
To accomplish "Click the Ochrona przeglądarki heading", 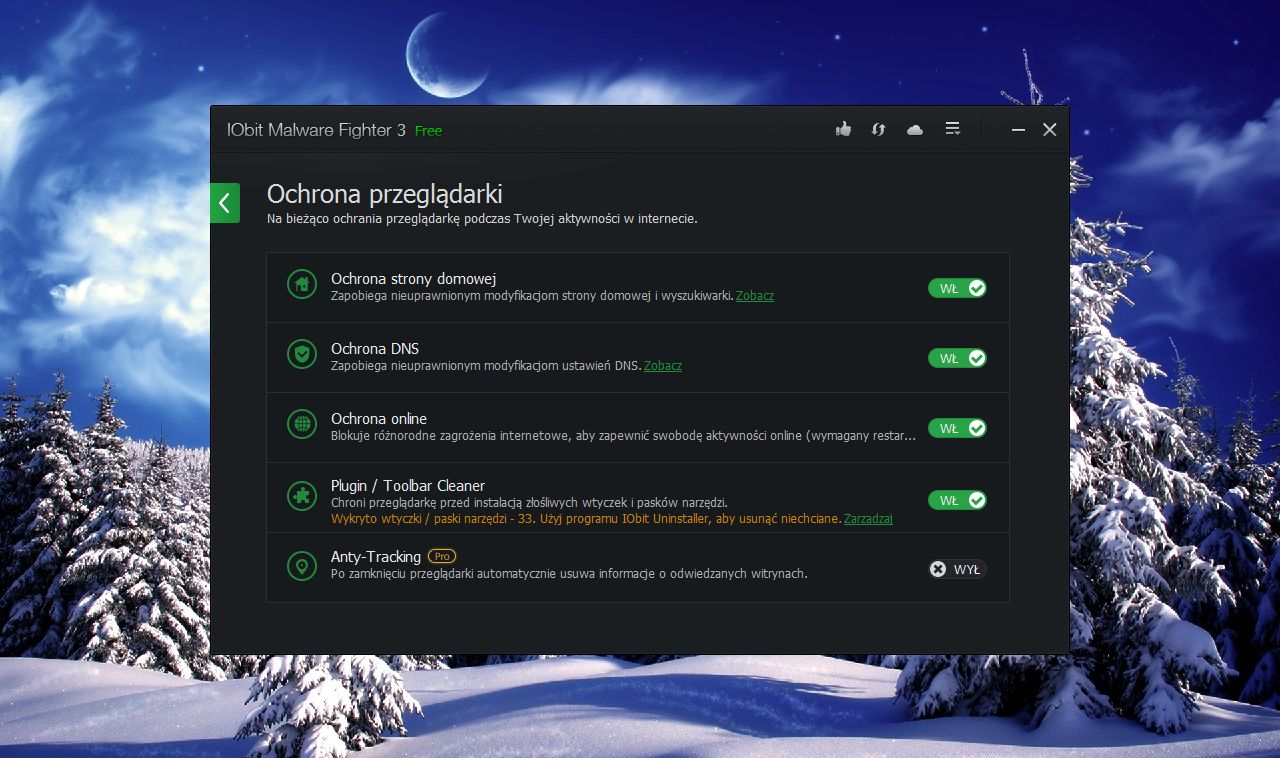I will 385,194.
